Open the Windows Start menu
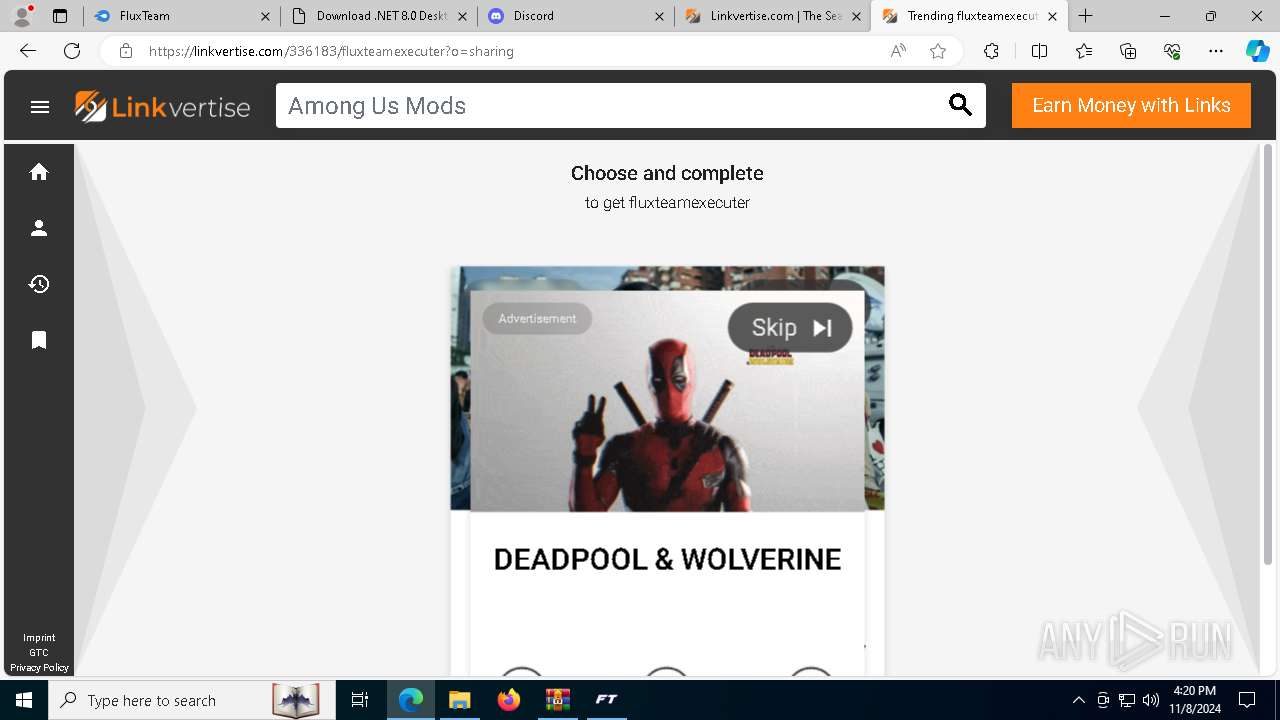 (24, 700)
